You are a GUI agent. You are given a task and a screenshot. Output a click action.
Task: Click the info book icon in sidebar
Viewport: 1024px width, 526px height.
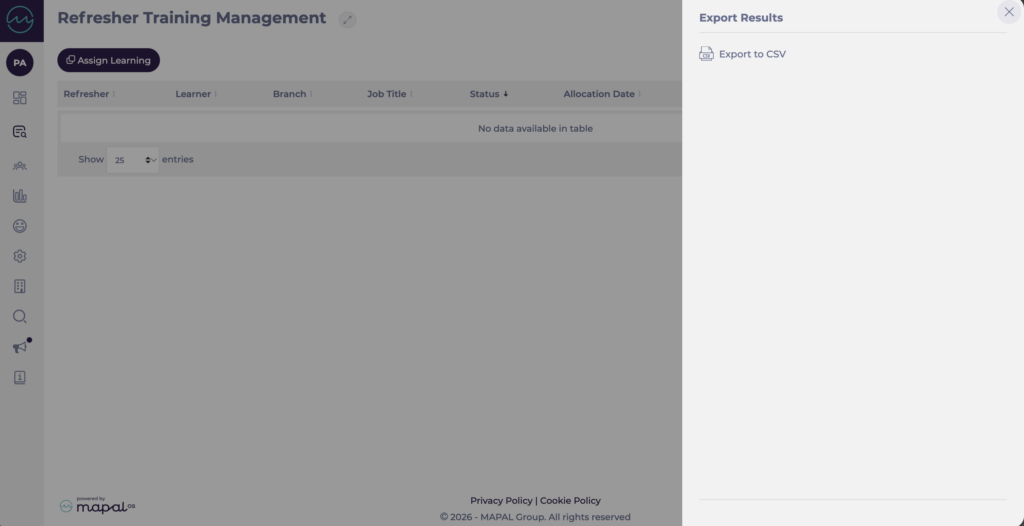[20, 378]
